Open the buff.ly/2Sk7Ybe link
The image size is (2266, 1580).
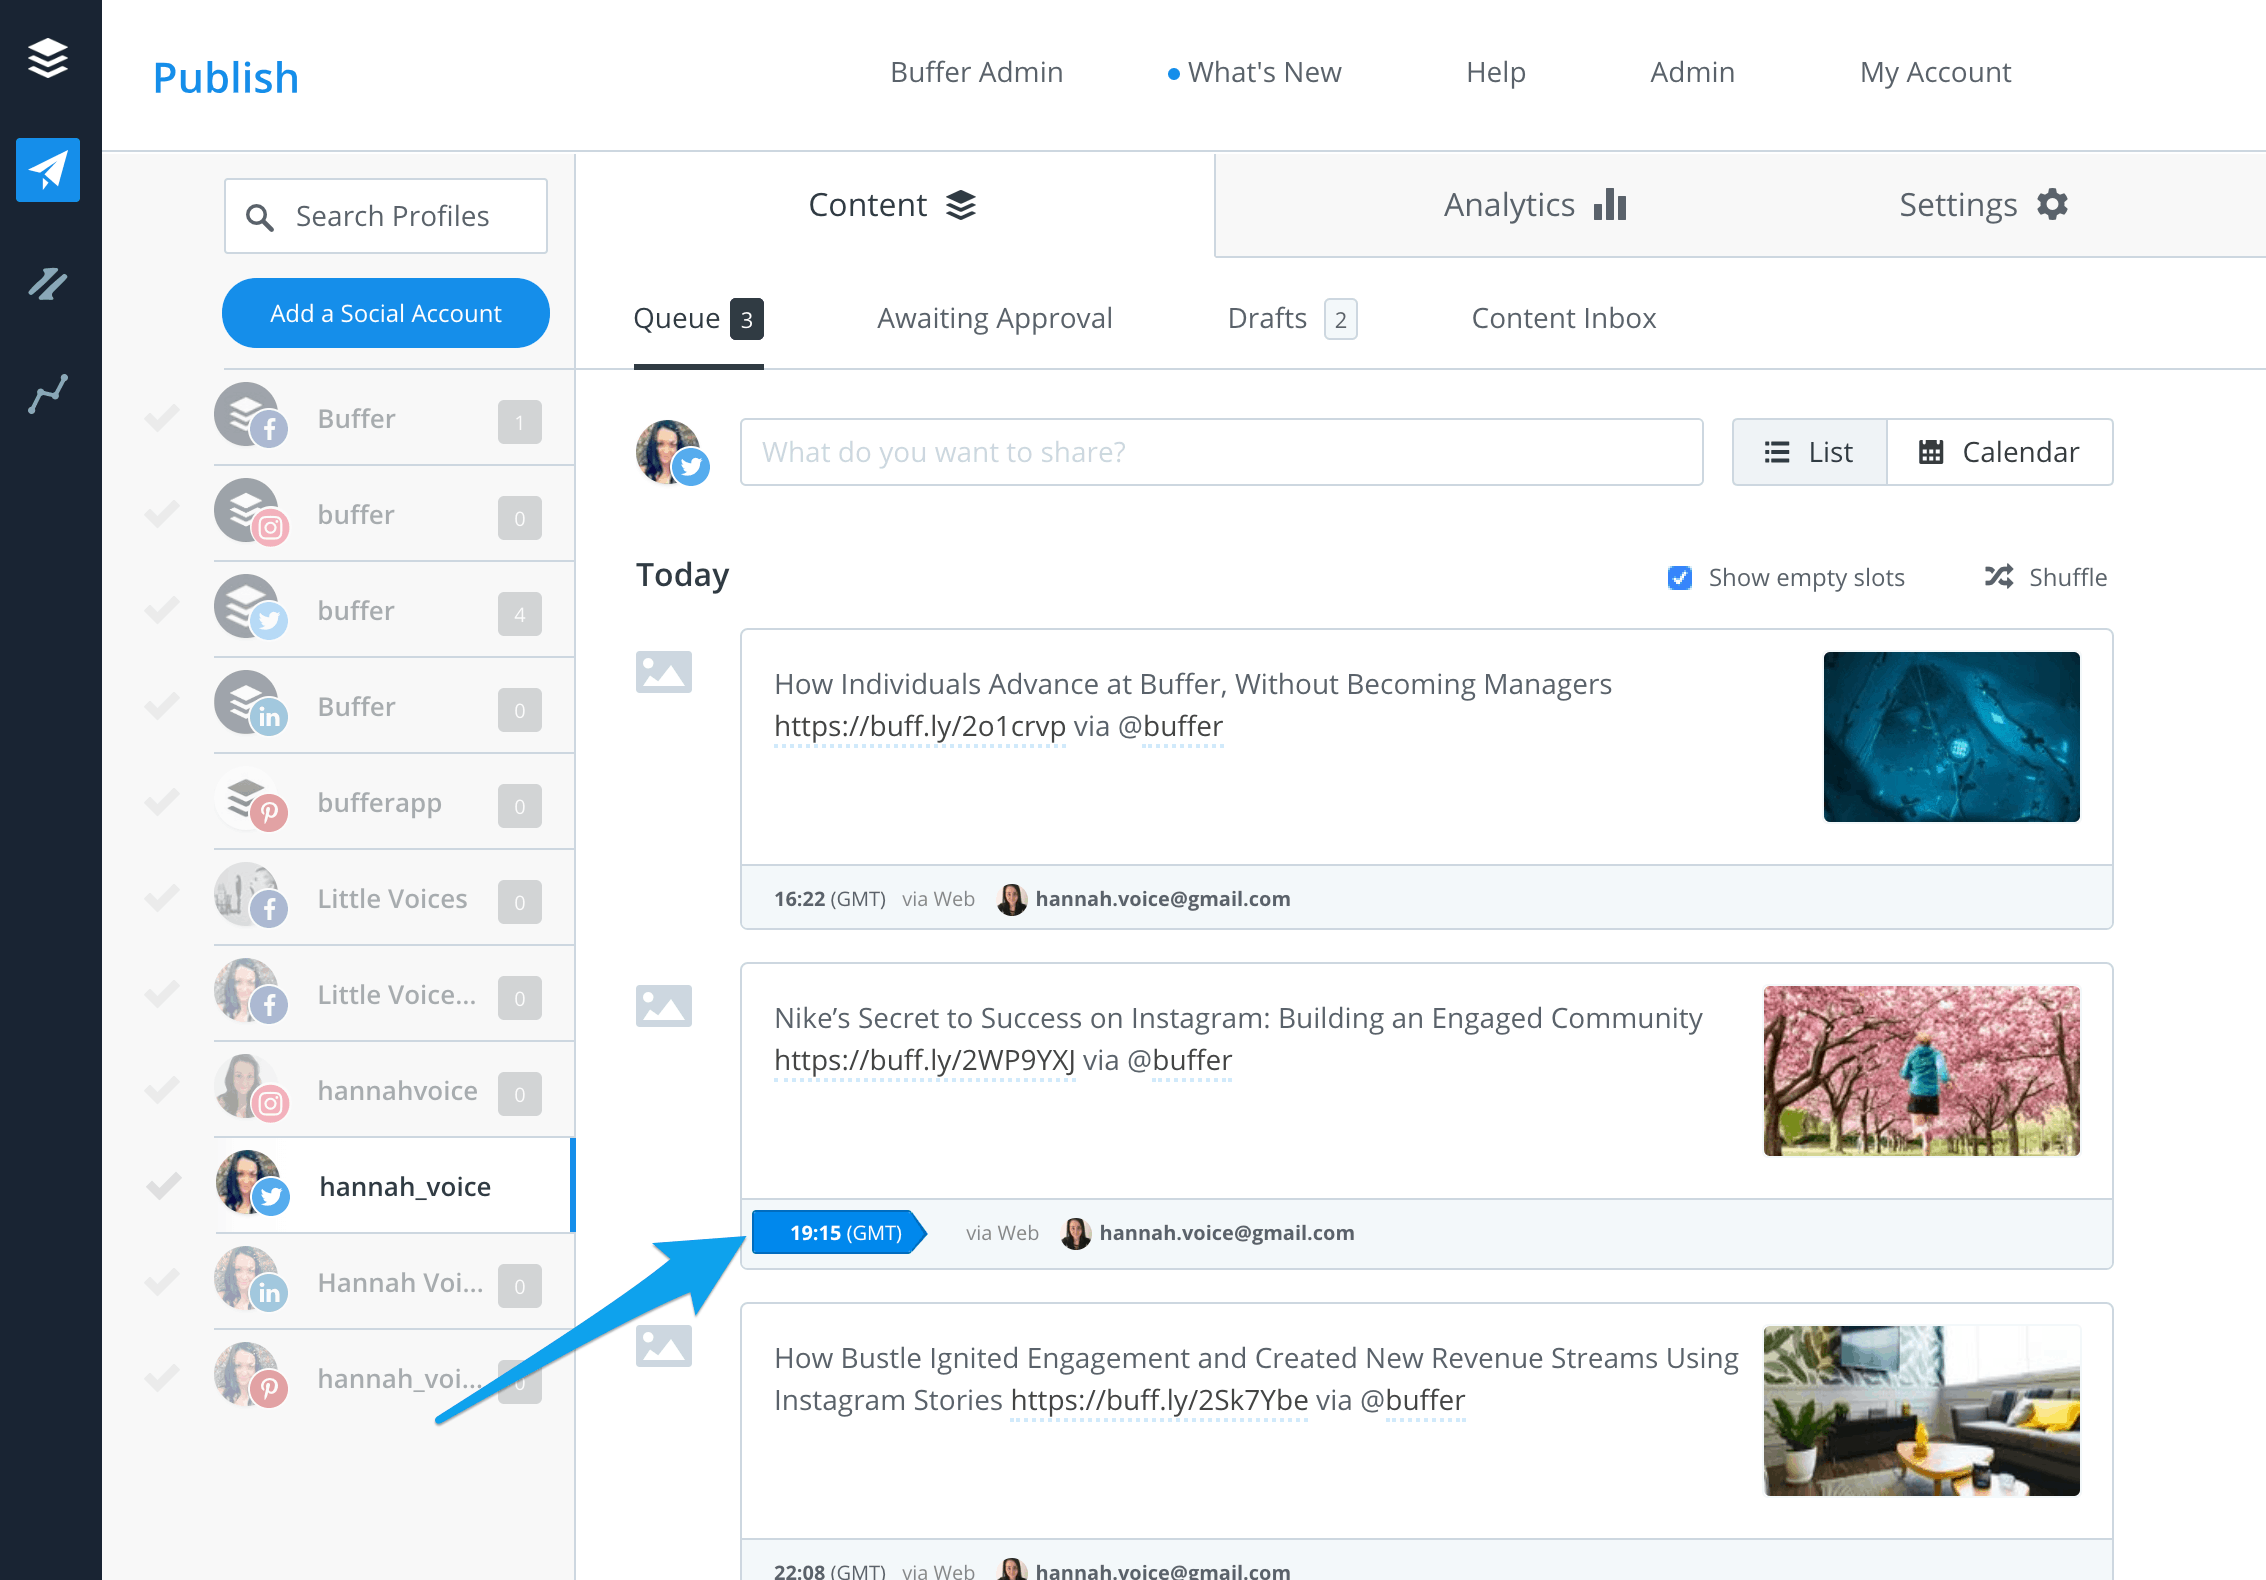pos(1159,1401)
